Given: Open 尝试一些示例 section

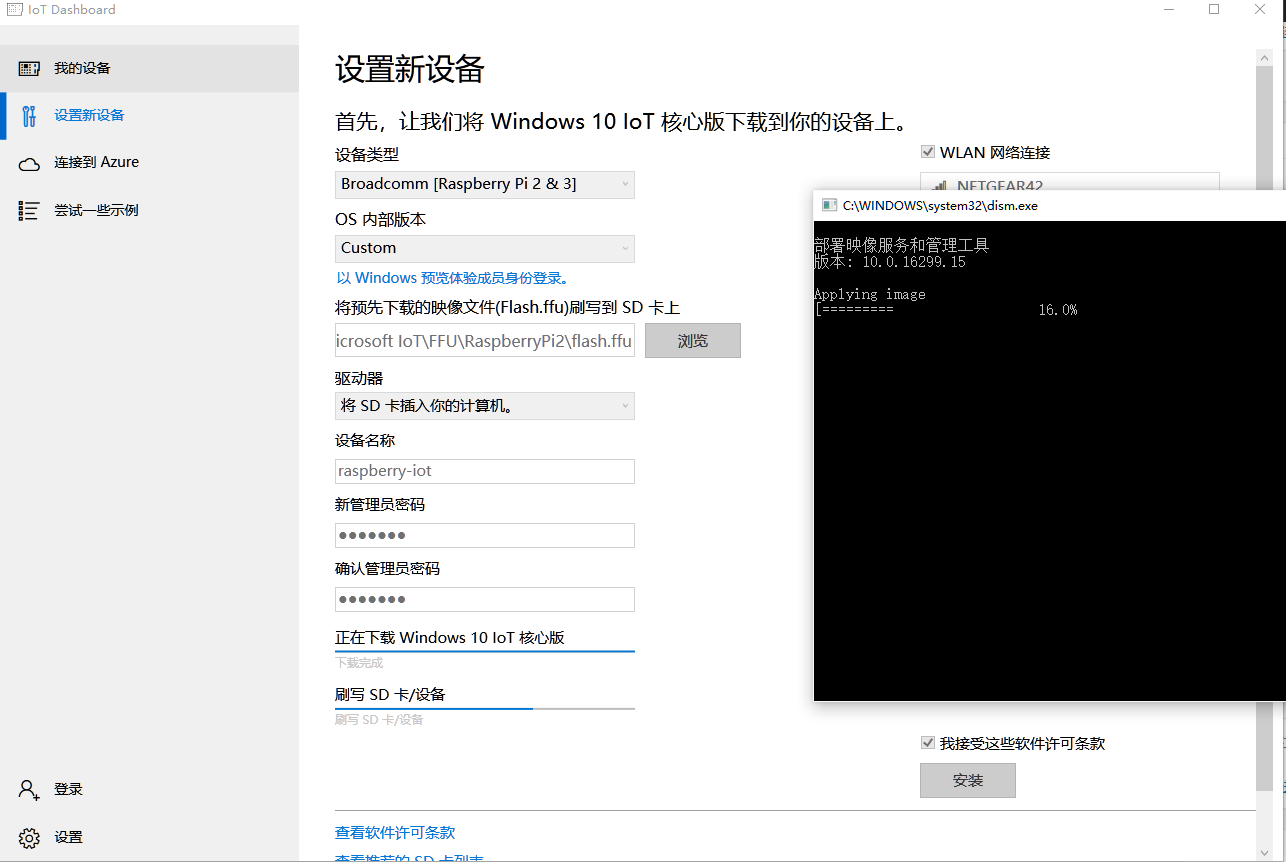Looking at the screenshot, I should 150,210.
